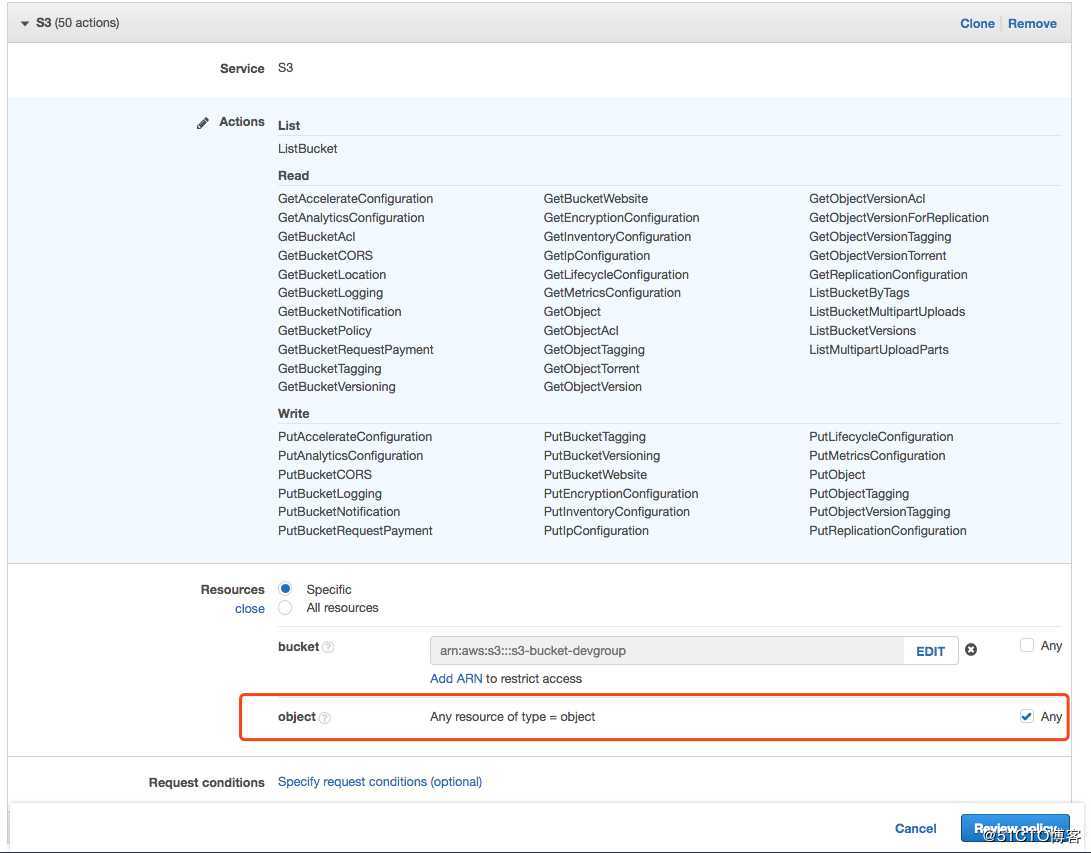Image resolution: width=1091 pixels, height=853 pixels.
Task: Click PutBucketLogging action
Action: (330, 493)
